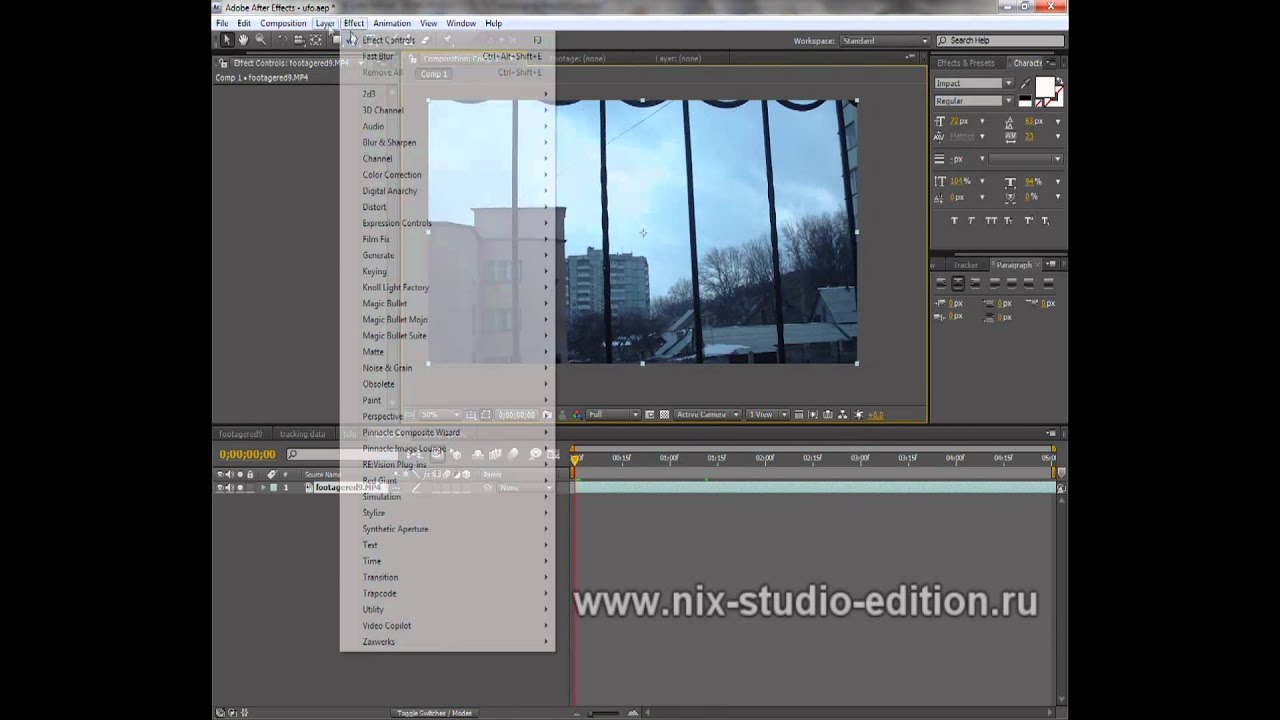
Task: Open the Show Channel RGB button
Action: tap(577, 414)
